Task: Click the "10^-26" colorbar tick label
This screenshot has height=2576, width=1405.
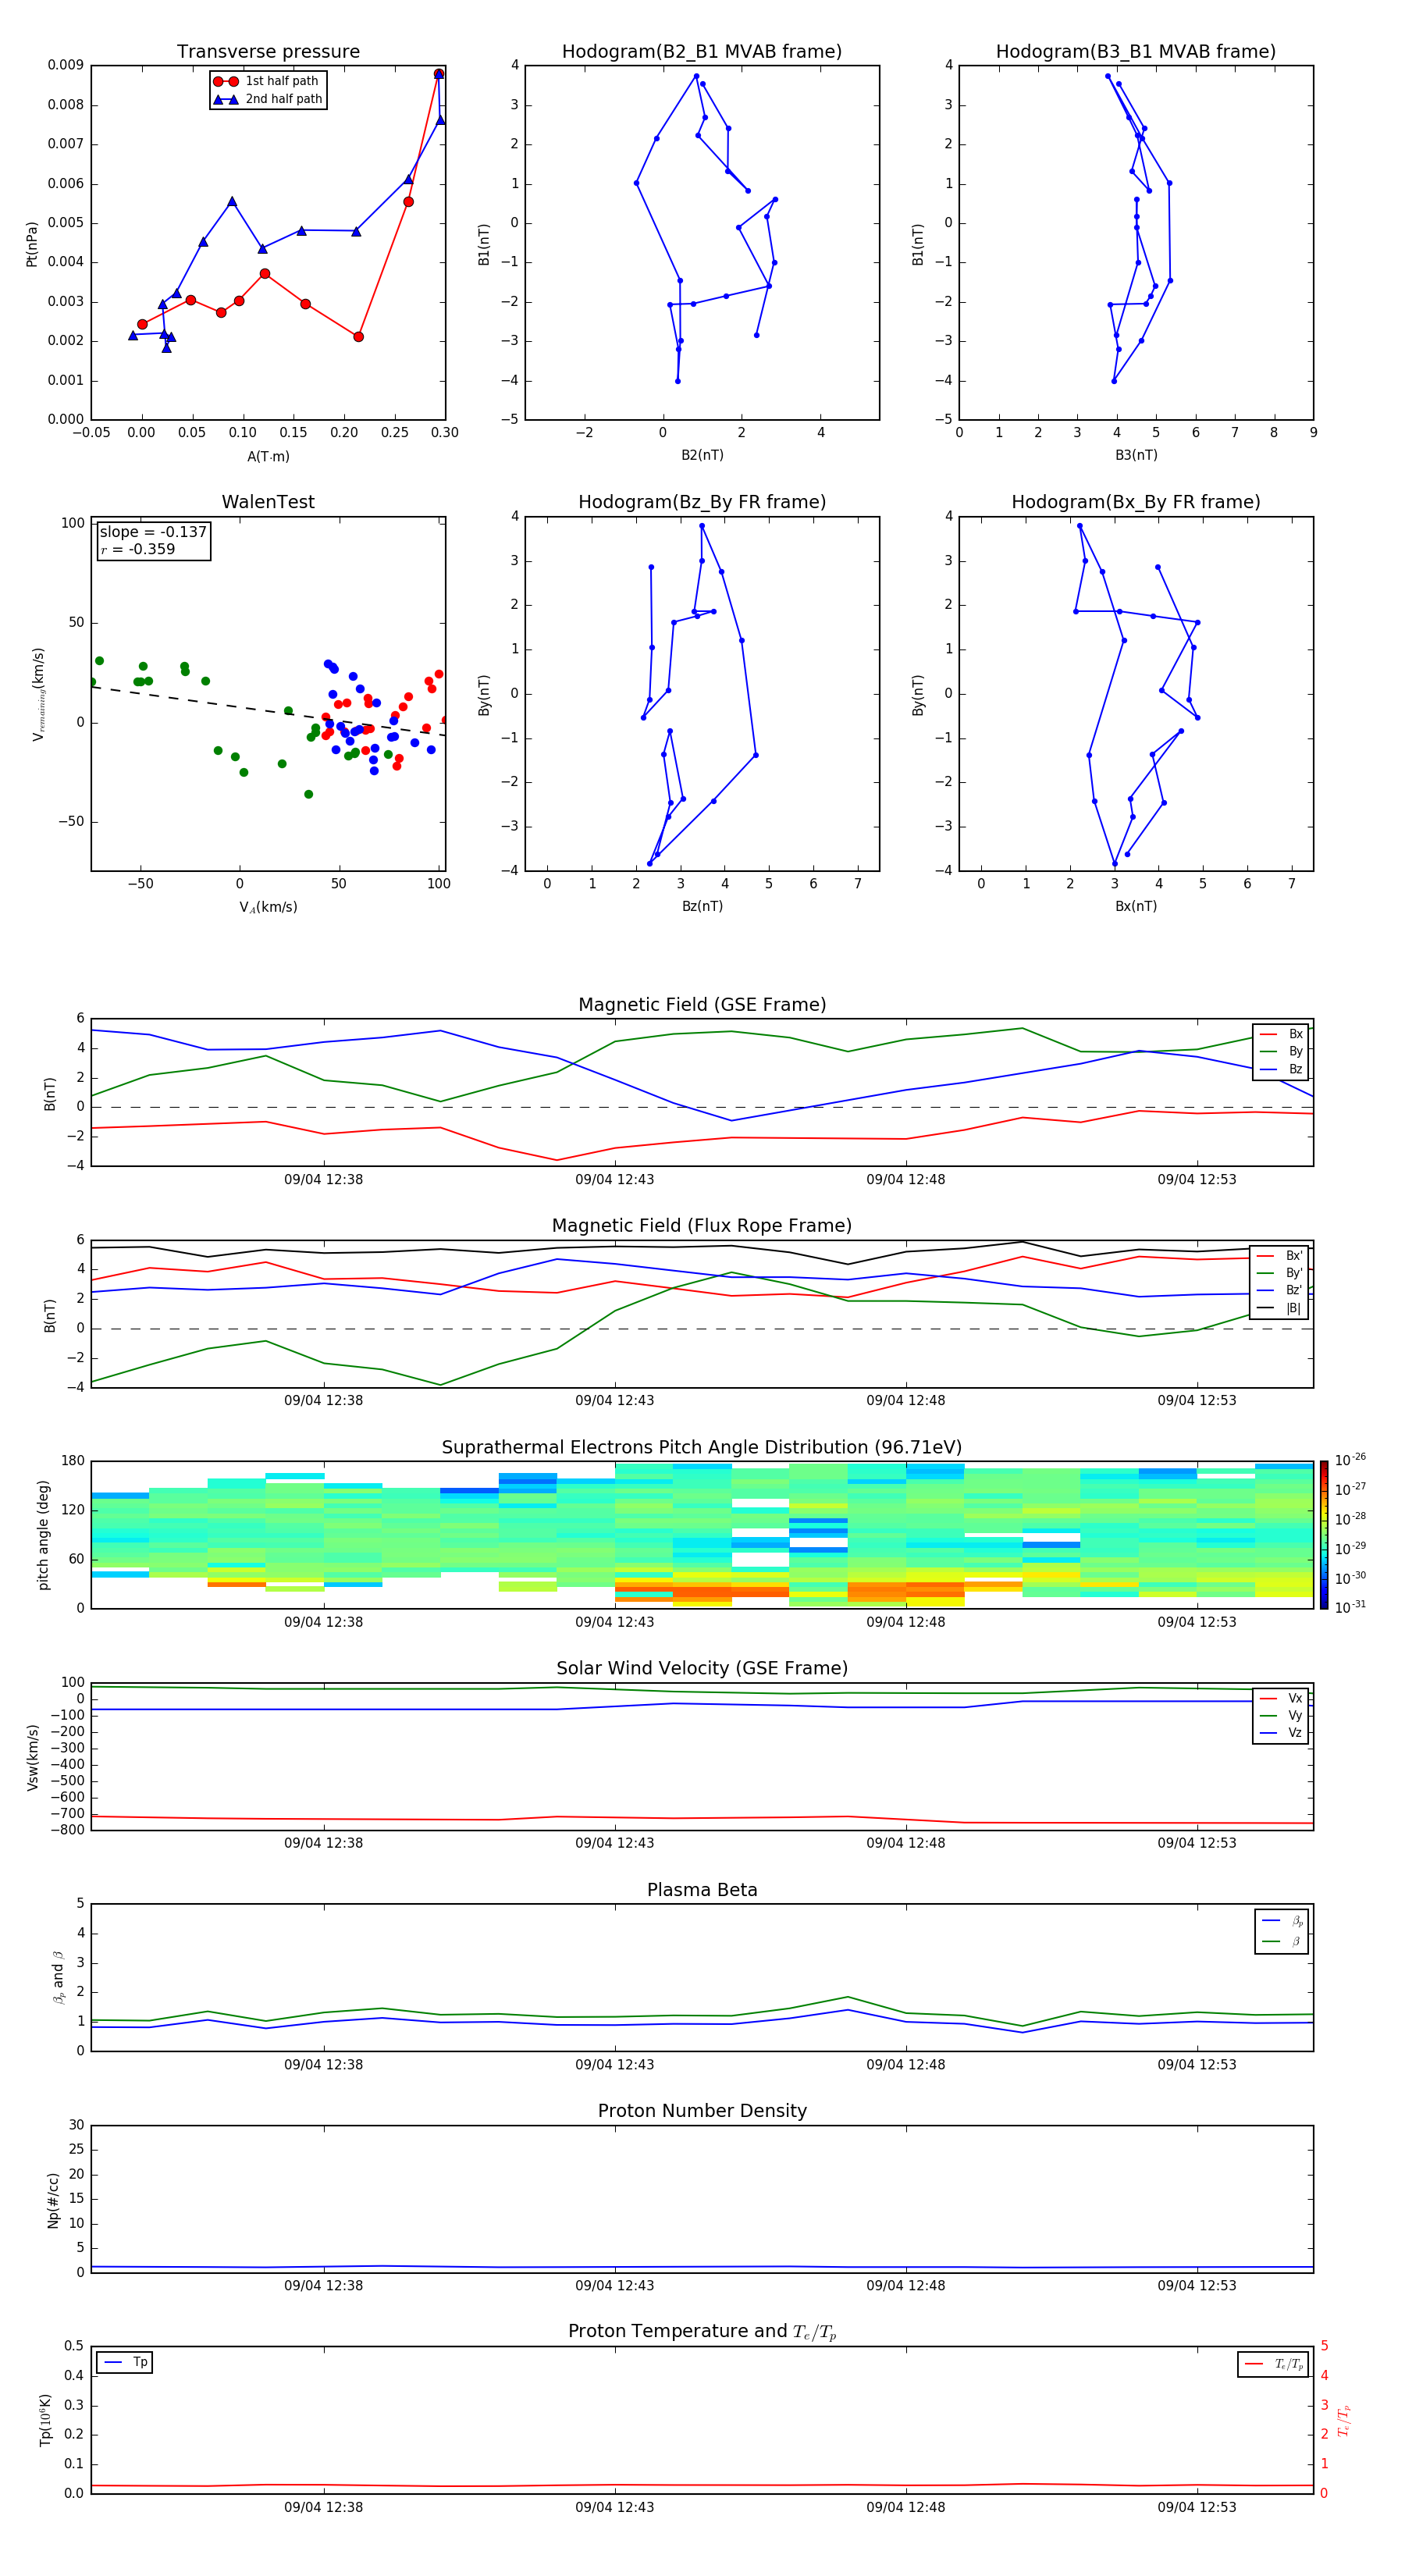Action: pos(1349,1460)
